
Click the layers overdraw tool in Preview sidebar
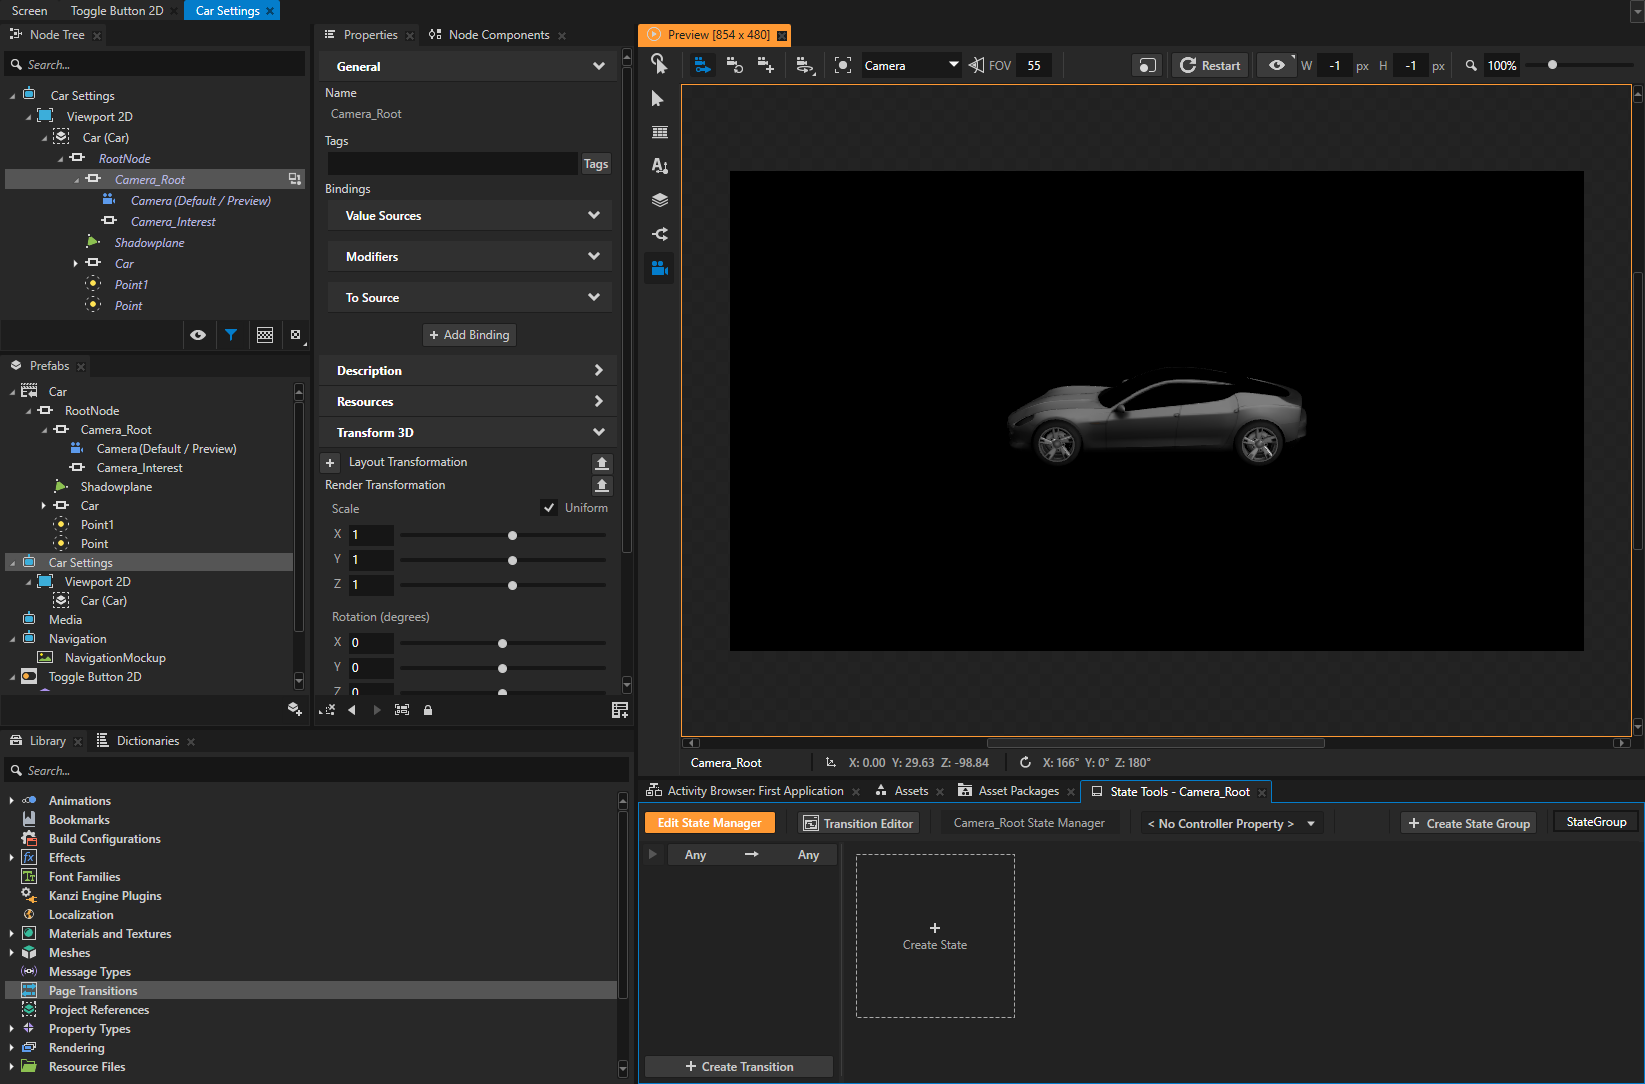coord(659,199)
